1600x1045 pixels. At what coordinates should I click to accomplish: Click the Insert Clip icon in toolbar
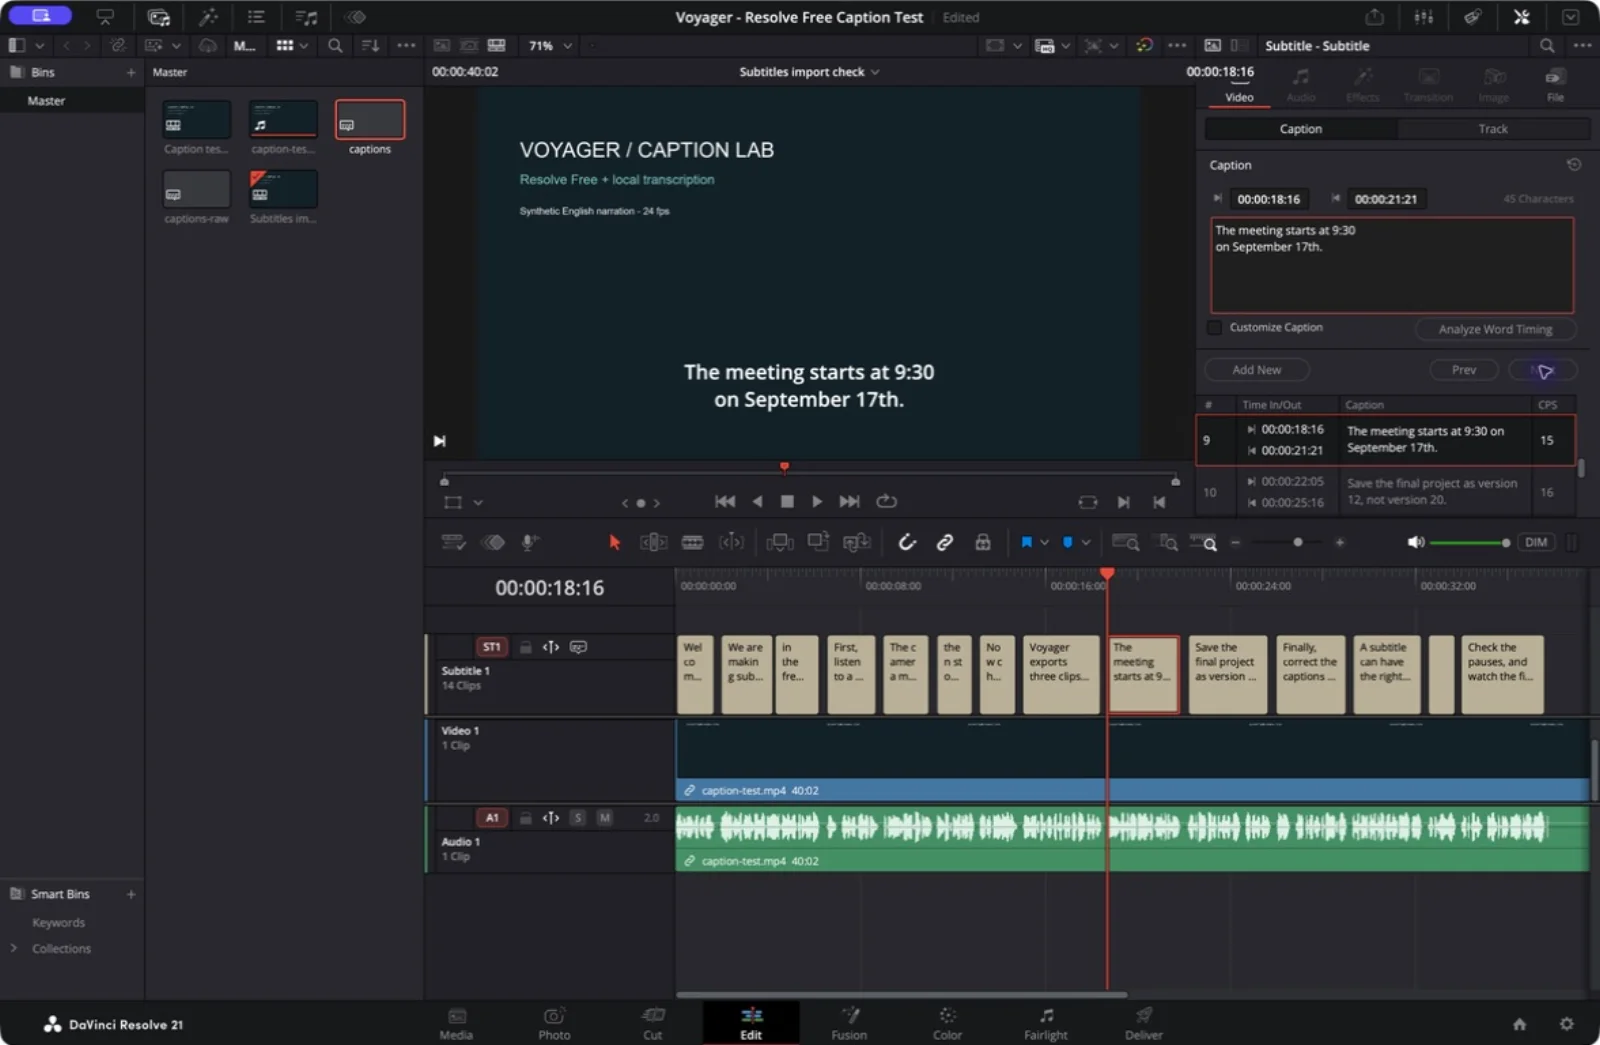point(779,542)
